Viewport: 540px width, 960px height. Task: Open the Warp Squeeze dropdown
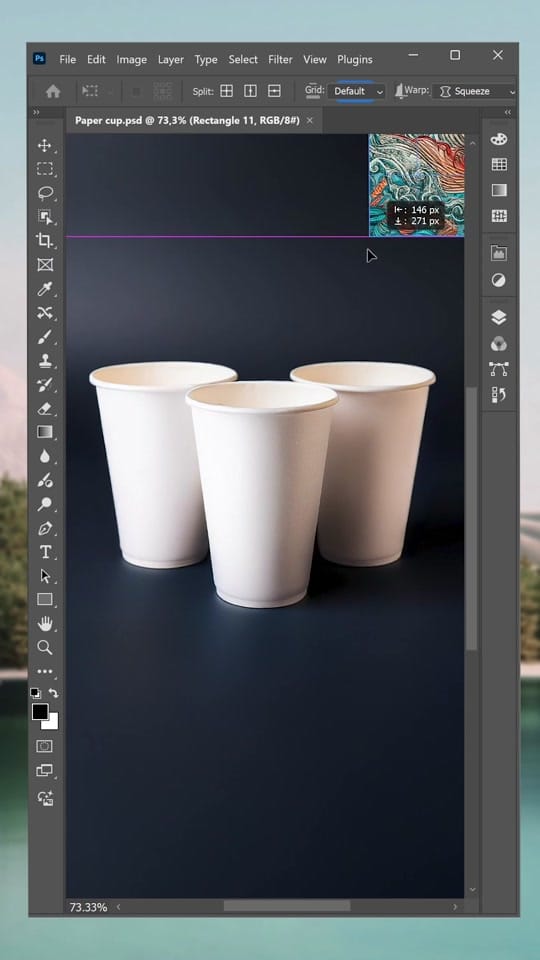[474, 91]
